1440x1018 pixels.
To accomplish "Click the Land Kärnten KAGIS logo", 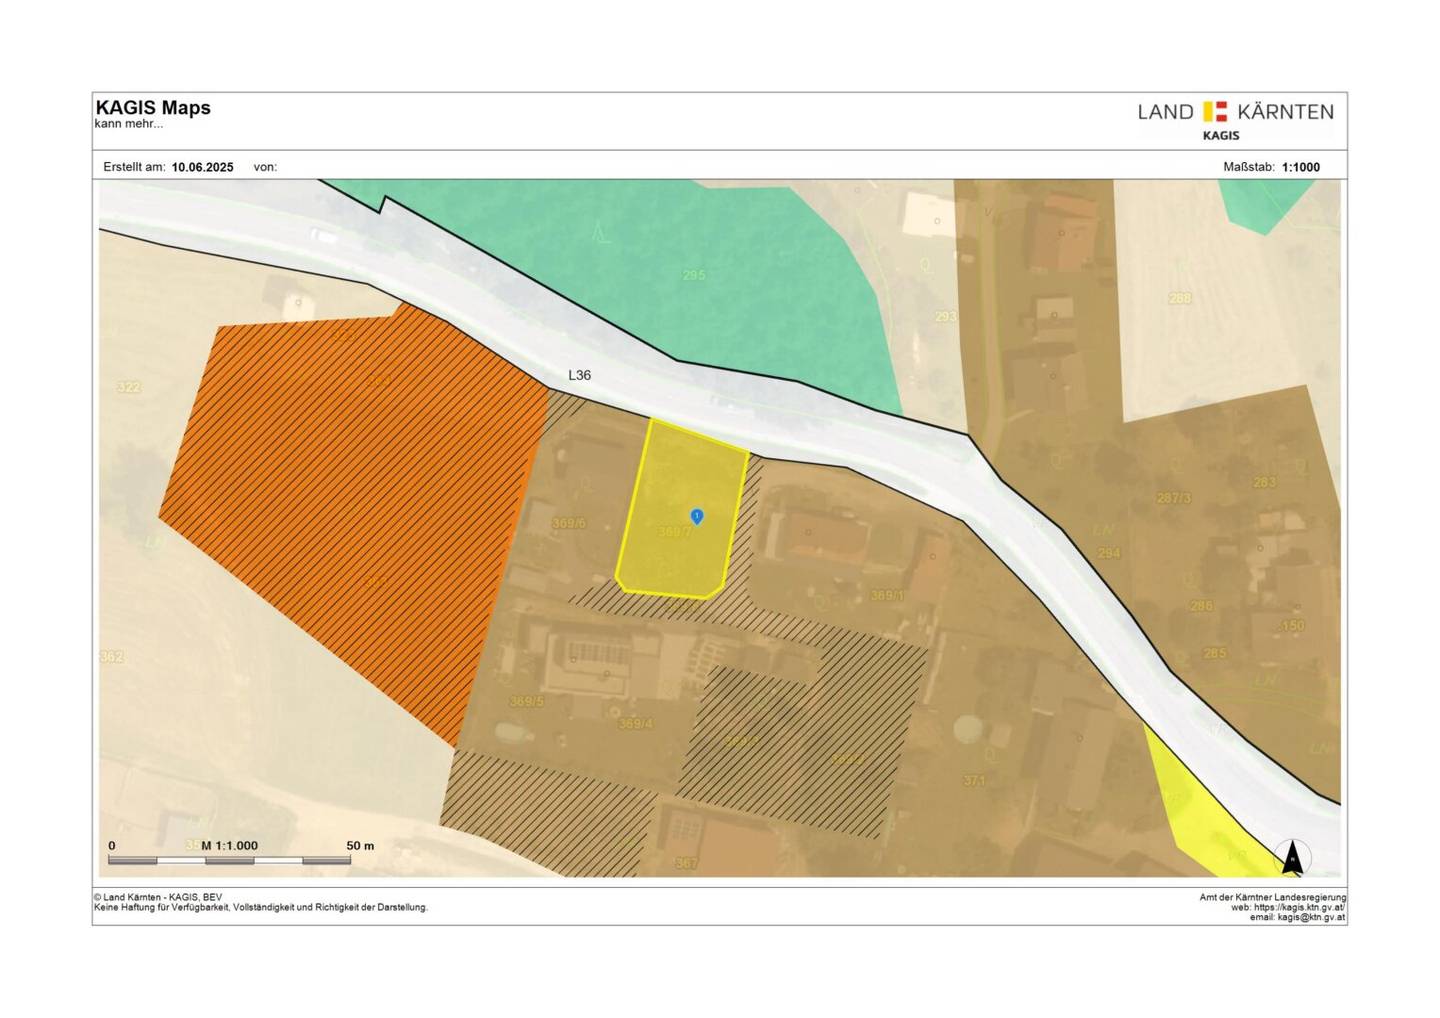I will coord(1235,120).
